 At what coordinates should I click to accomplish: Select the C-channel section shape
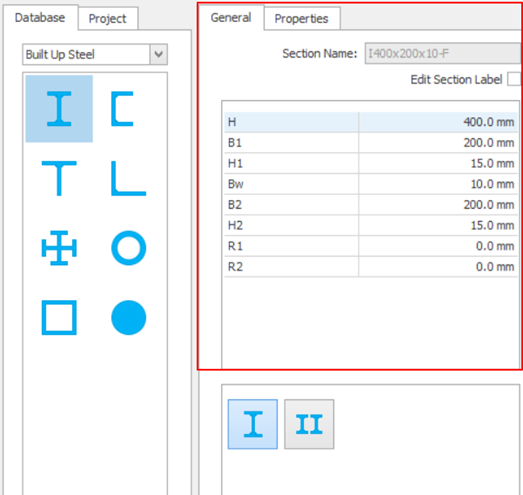click(122, 109)
